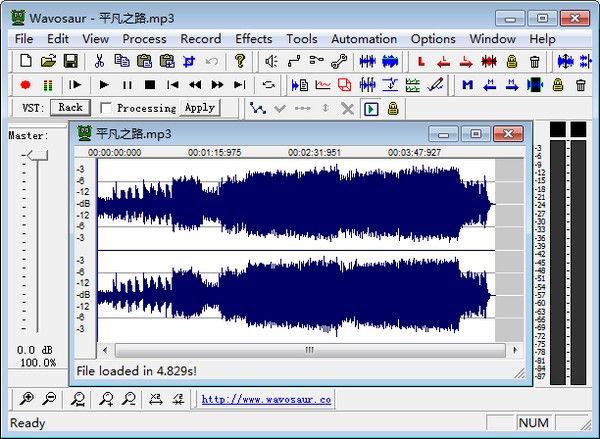This screenshot has height=439, width=600.
Task: Enable the VST Processing checkbox
Action: pyautogui.click(x=106, y=108)
